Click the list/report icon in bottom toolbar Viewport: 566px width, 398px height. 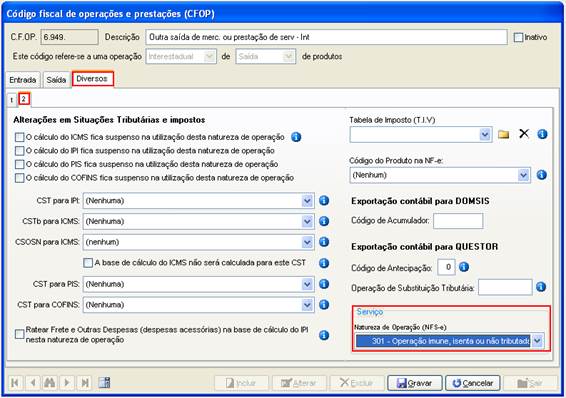[x=104, y=382]
